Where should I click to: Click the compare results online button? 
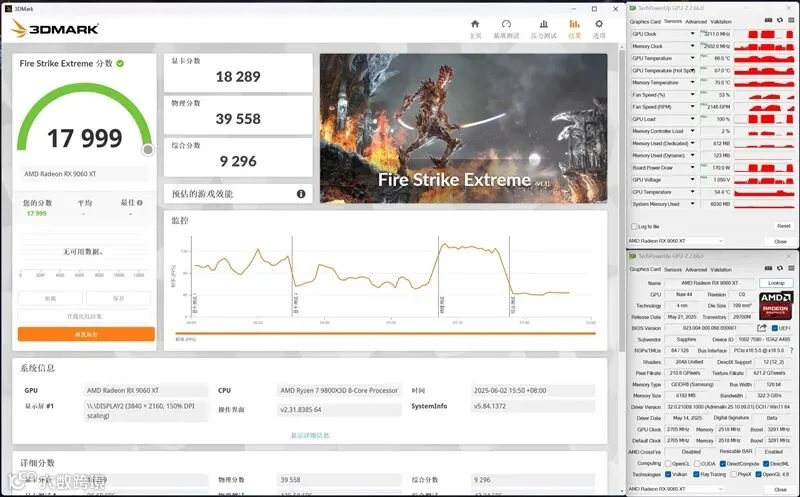(84, 316)
